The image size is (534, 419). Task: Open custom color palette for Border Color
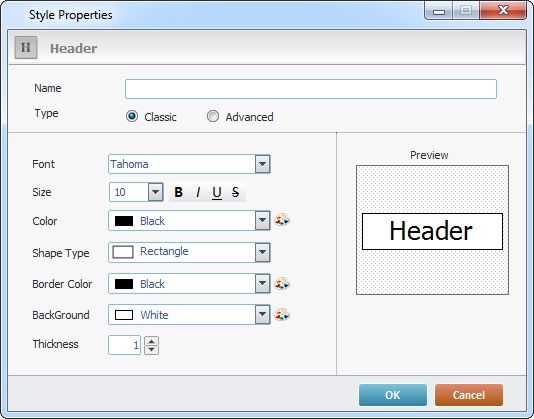(x=282, y=283)
